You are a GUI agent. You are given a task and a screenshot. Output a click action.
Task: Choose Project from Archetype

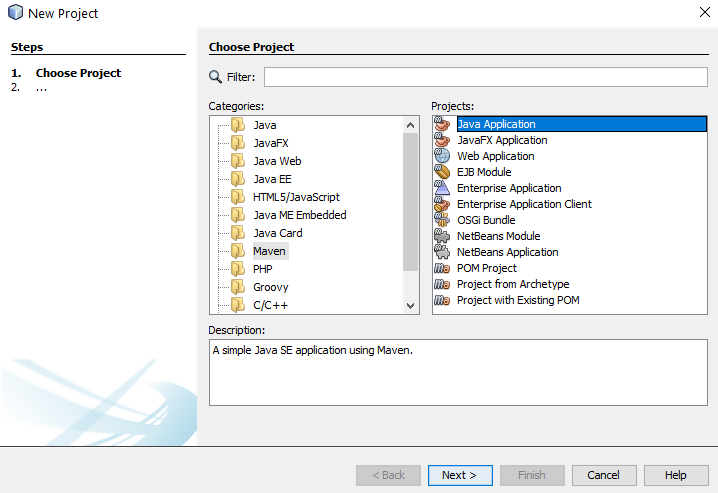point(513,284)
